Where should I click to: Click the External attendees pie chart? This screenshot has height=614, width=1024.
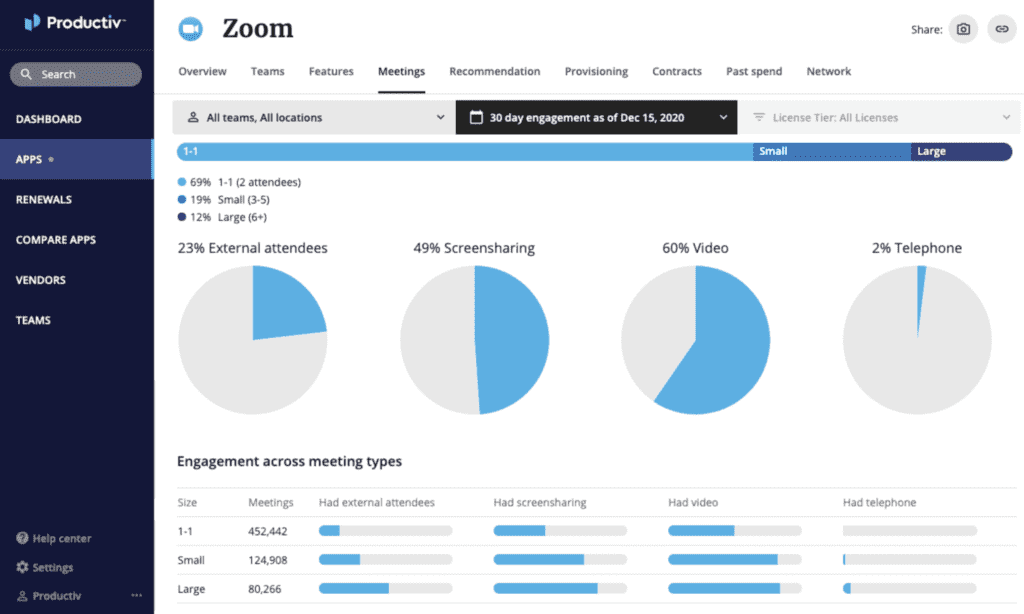click(253, 340)
